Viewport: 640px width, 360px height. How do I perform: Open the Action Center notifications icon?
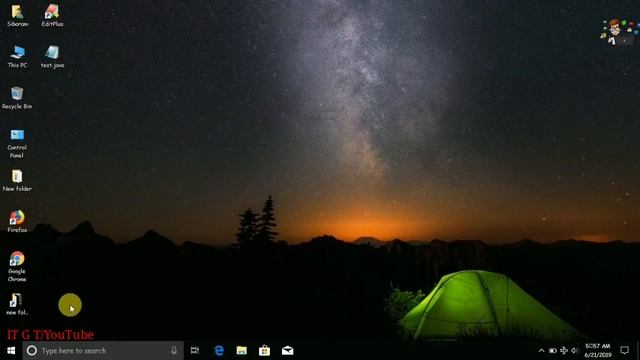point(624,351)
